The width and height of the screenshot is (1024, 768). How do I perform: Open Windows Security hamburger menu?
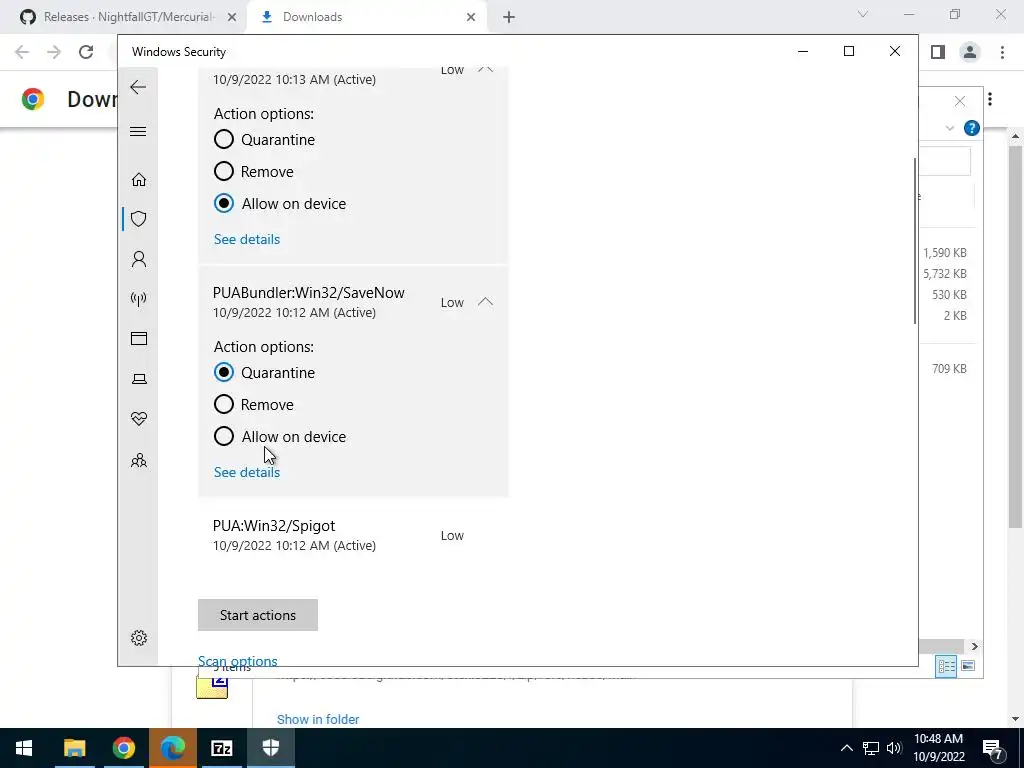[138, 131]
